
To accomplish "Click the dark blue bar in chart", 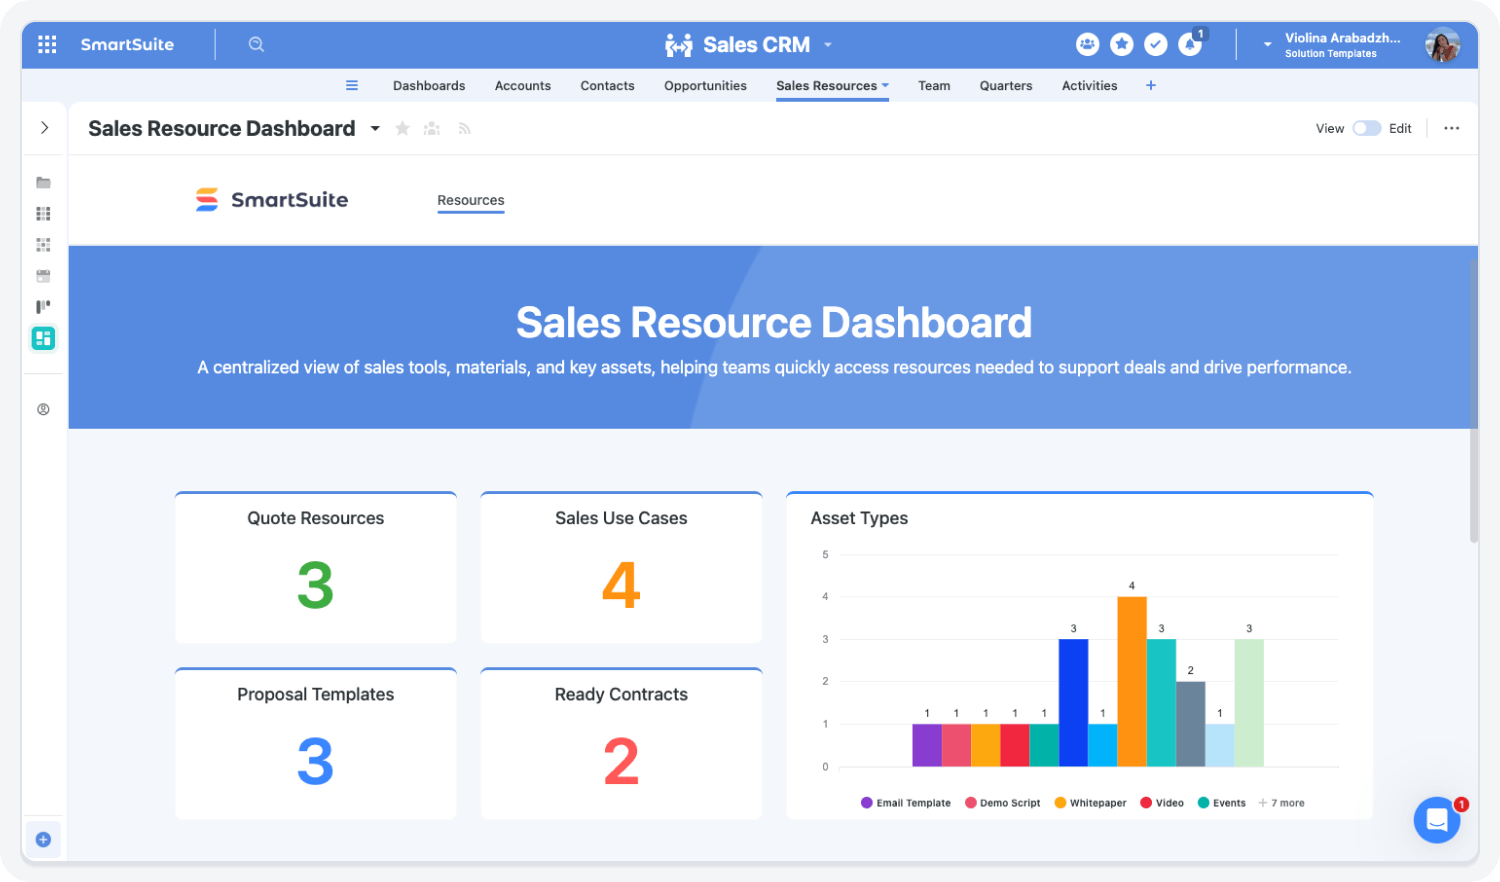I will 1073,703.
